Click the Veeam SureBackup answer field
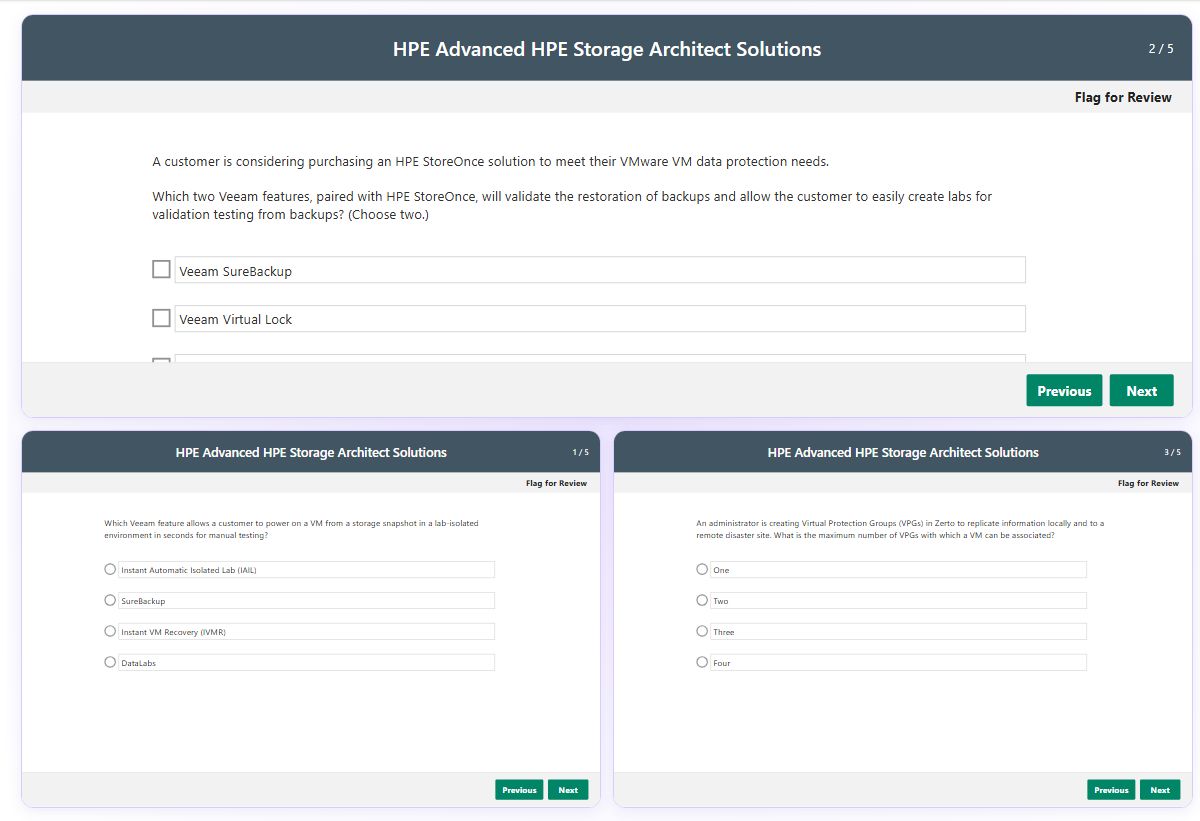 point(600,270)
